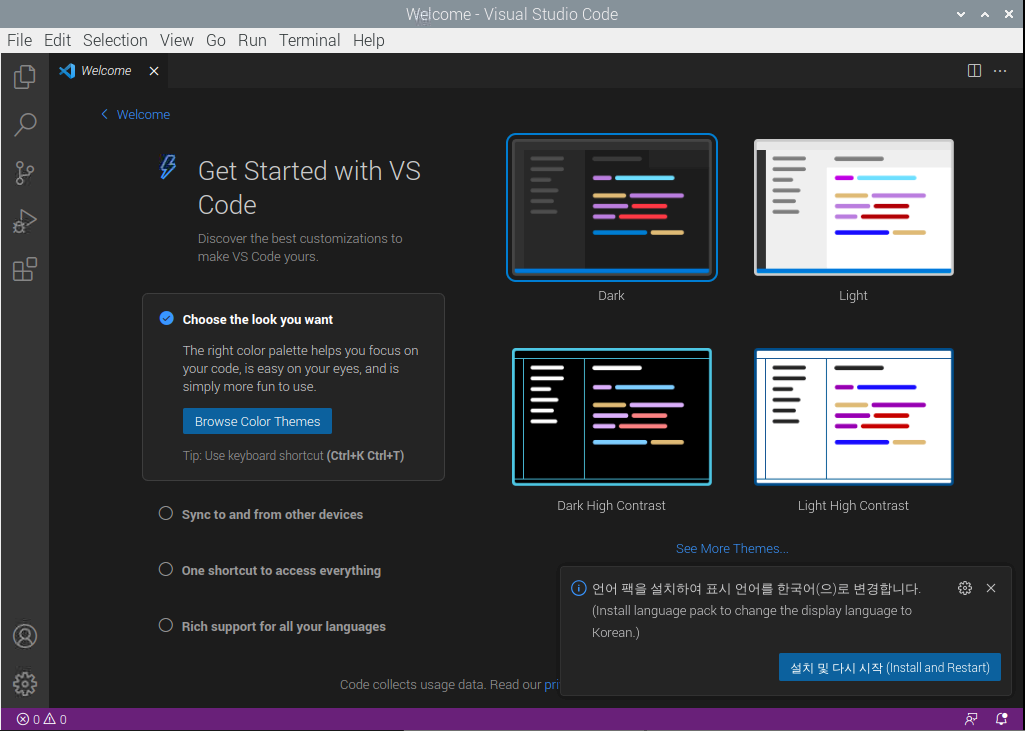Open the Edit menu
1025x731 pixels.
coord(58,41)
